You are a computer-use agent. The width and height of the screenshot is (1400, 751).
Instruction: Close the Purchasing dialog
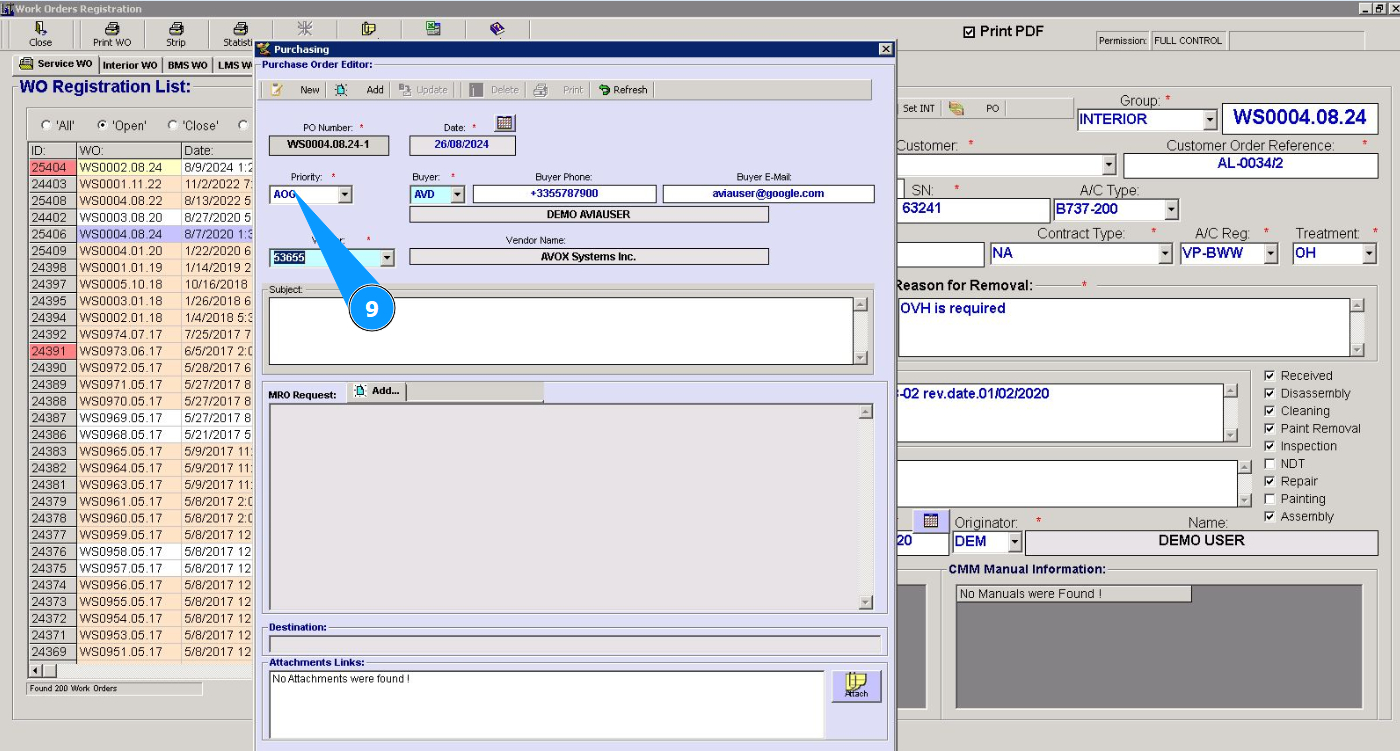(885, 49)
